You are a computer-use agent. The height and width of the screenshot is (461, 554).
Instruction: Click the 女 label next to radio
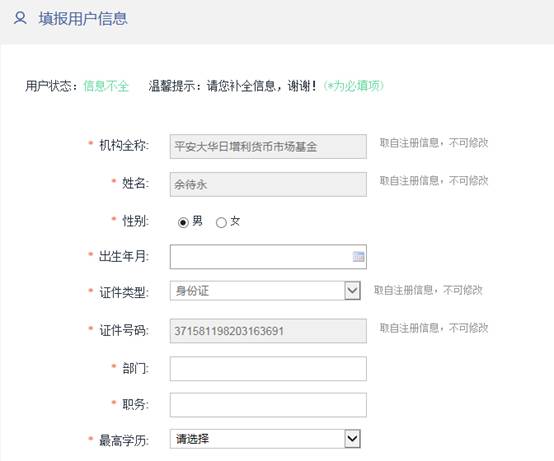tap(235, 221)
